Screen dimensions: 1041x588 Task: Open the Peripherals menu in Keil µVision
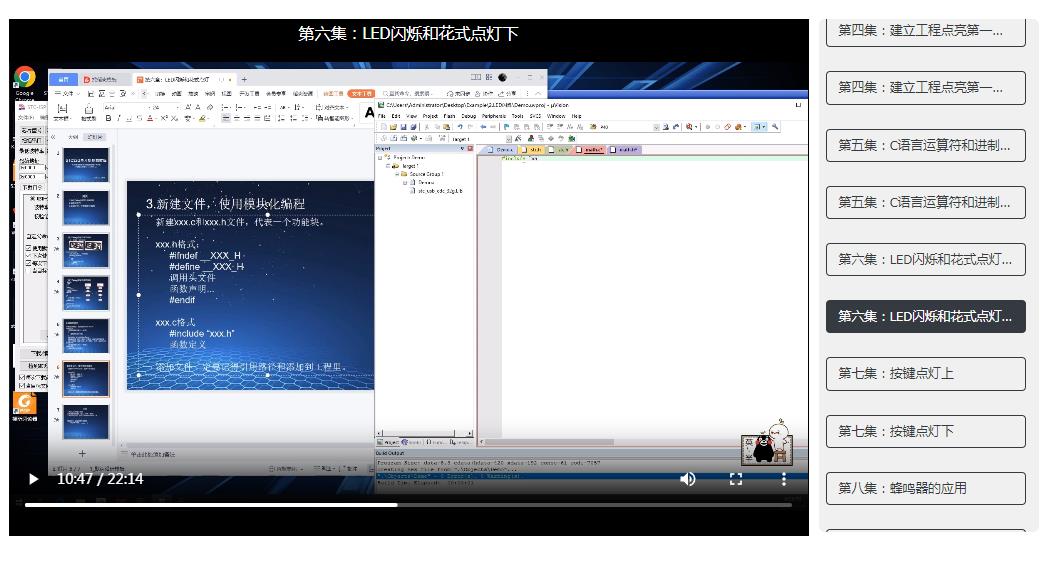[x=494, y=116]
